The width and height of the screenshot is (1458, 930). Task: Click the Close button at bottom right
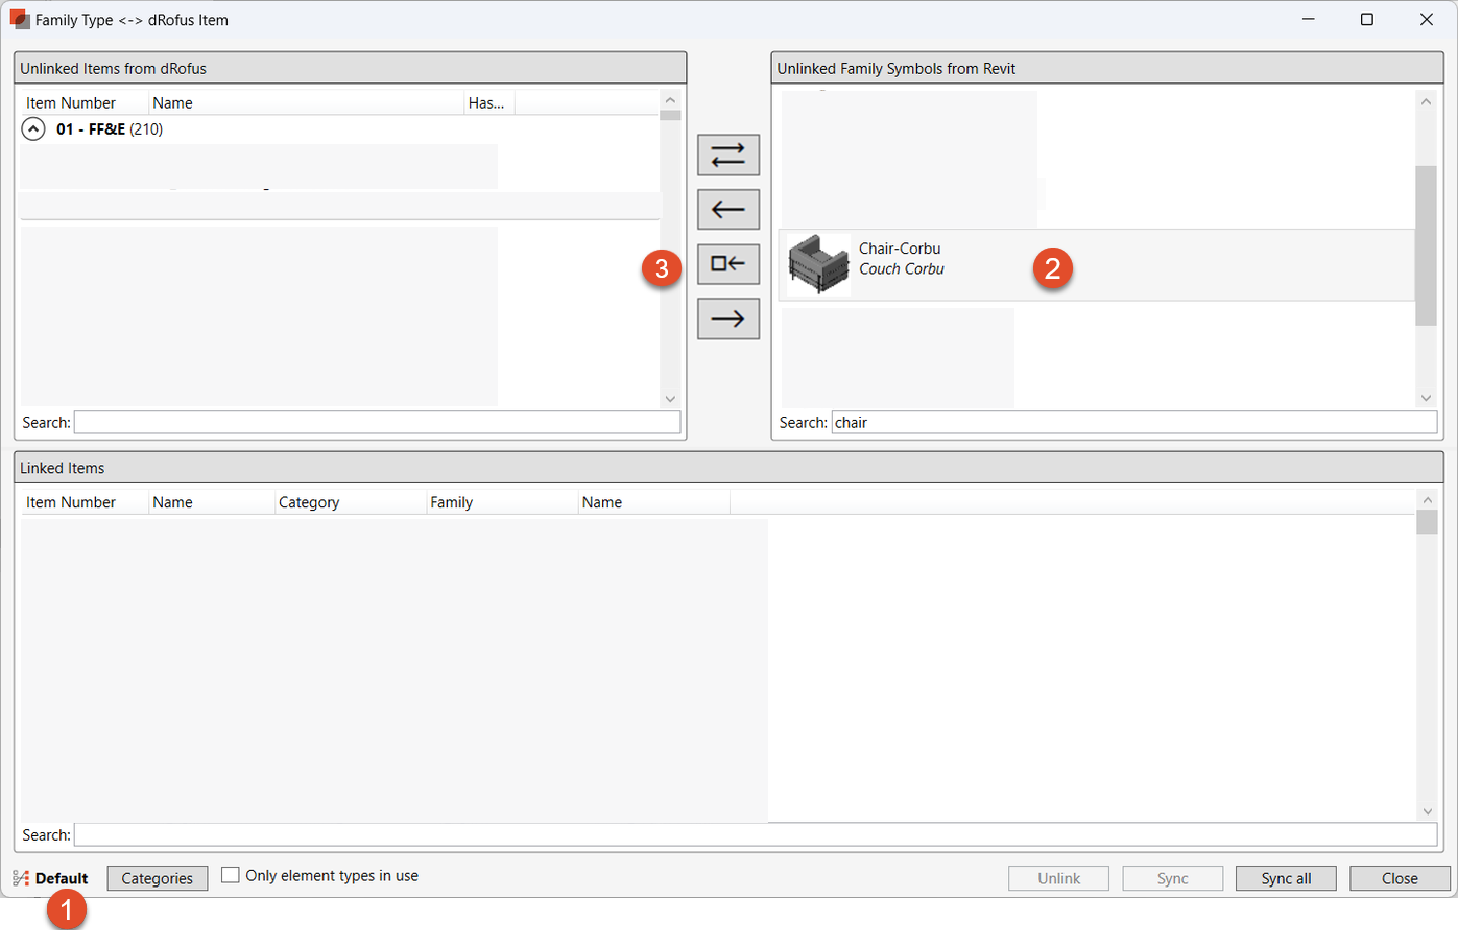(x=1399, y=878)
